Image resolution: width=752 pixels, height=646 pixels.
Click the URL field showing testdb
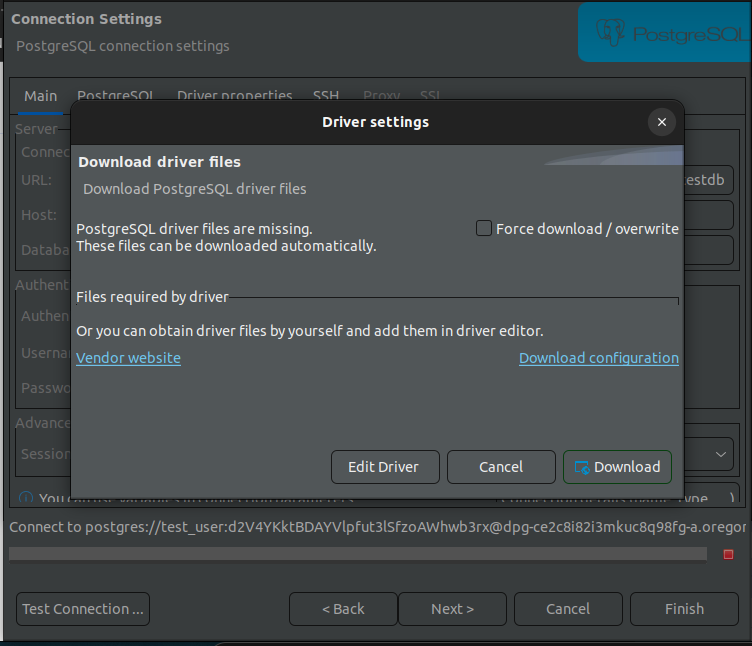[708, 181]
